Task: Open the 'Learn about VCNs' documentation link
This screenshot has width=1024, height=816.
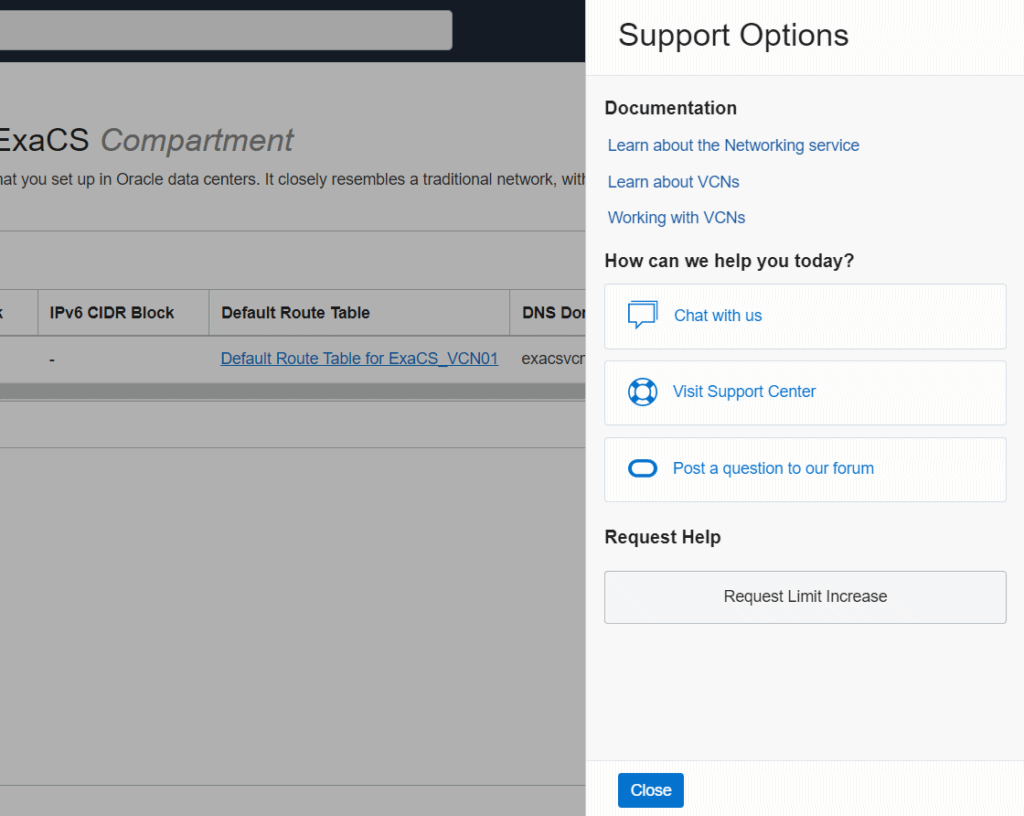Action: tap(673, 182)
